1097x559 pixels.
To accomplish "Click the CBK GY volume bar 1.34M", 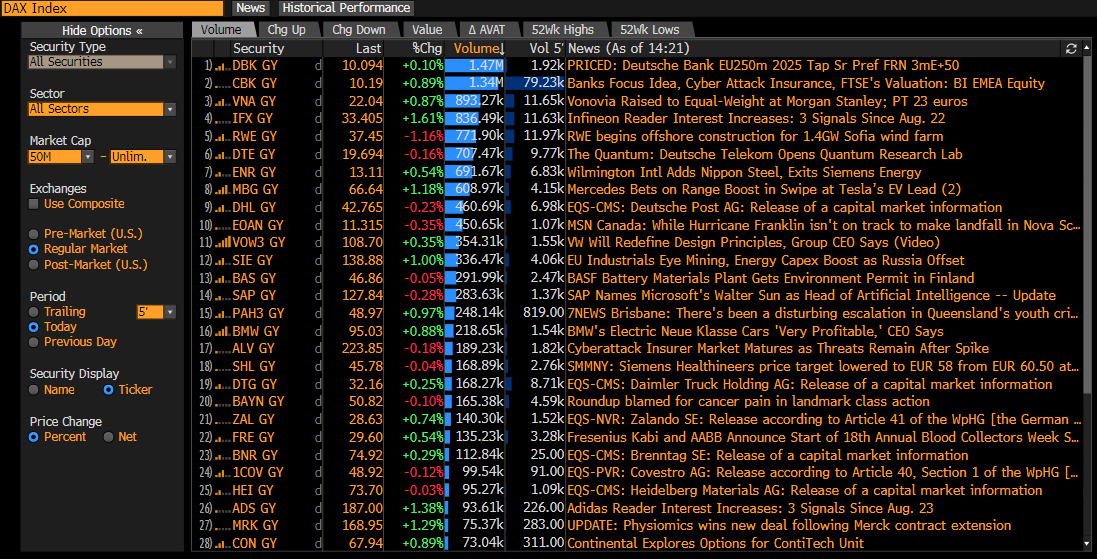I will click(x=474, y=83).
